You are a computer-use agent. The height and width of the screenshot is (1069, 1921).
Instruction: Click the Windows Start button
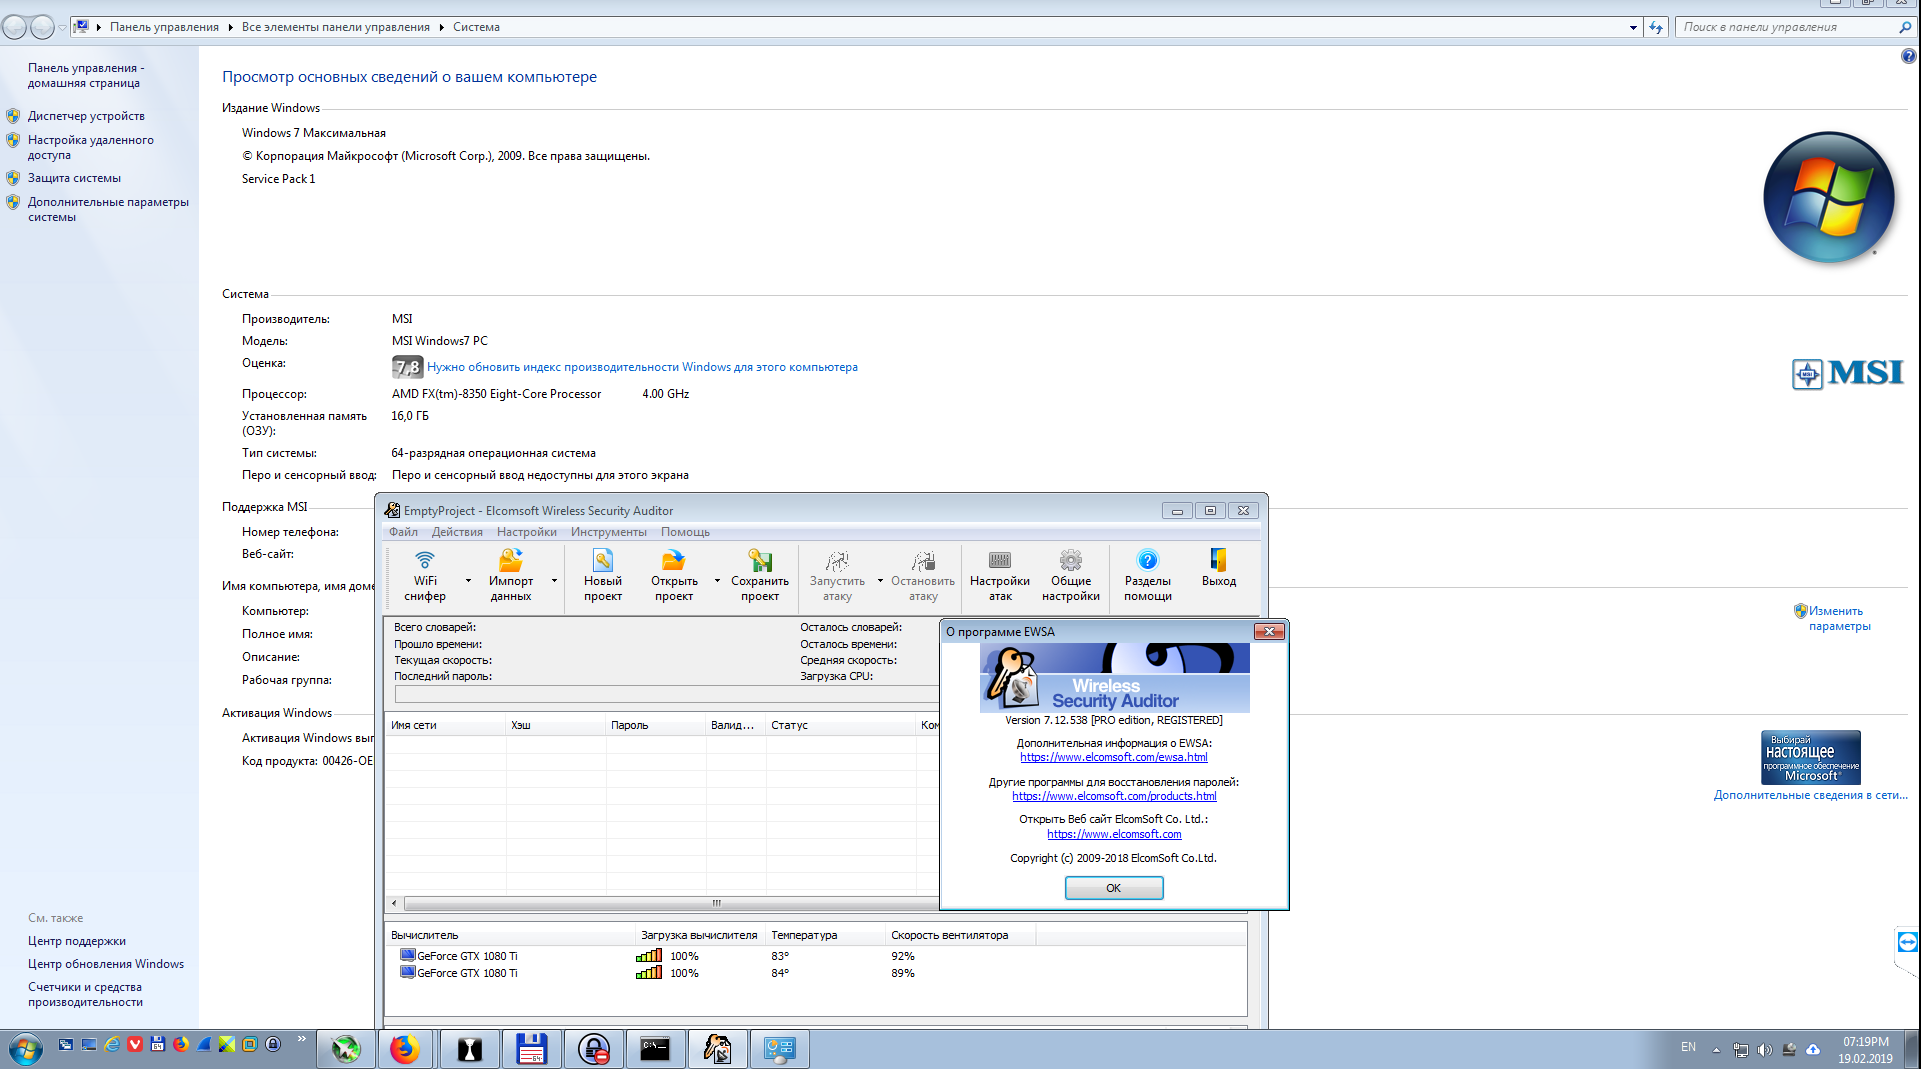pyautogui.click(x=25, y=1049)
